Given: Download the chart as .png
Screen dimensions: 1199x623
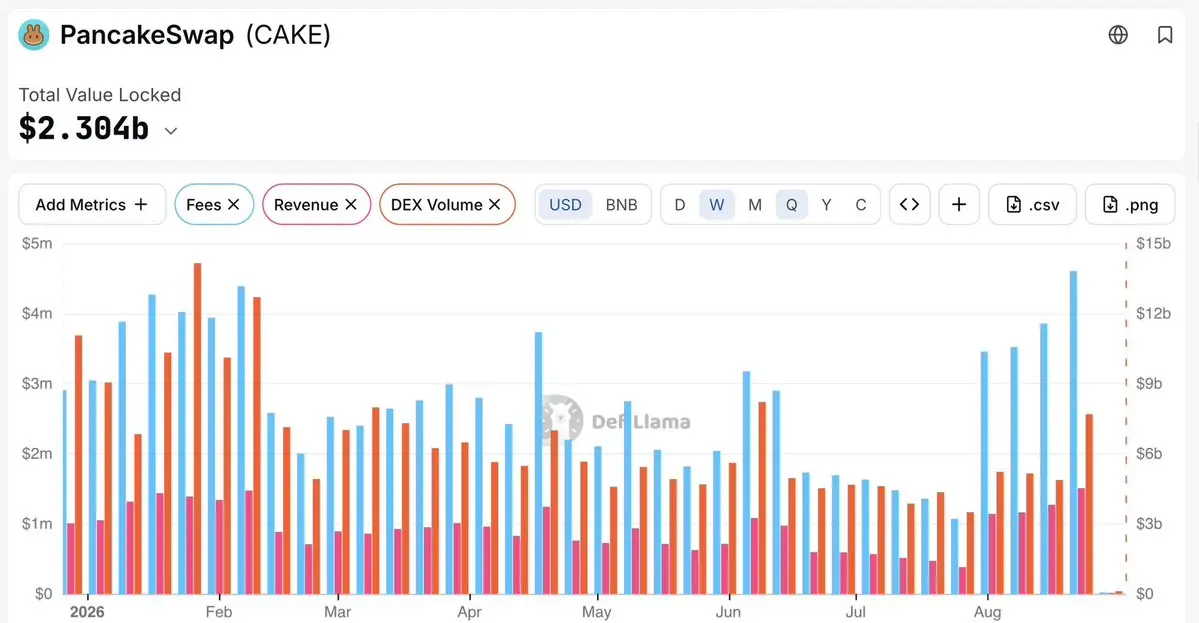Looking at the screenshot, I should [x=1130, y=205].
